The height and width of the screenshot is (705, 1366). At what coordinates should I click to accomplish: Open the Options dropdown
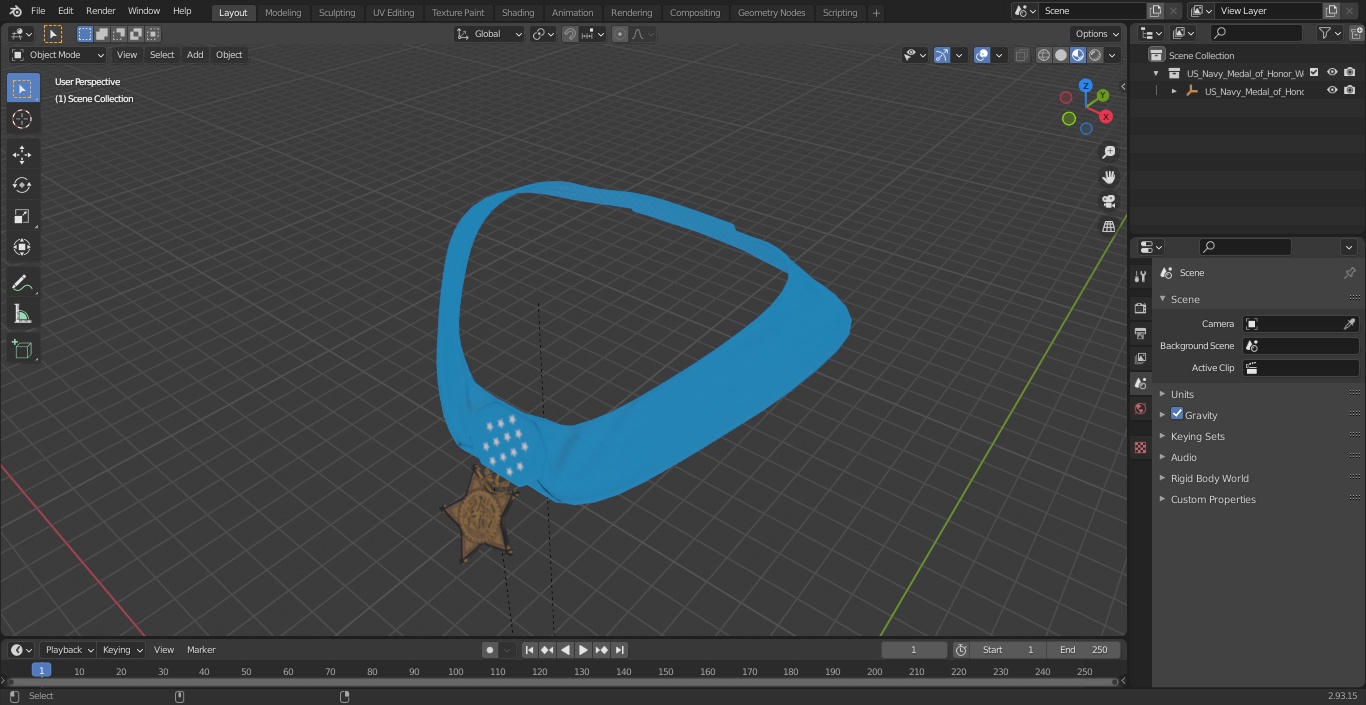coord(1097,34)
